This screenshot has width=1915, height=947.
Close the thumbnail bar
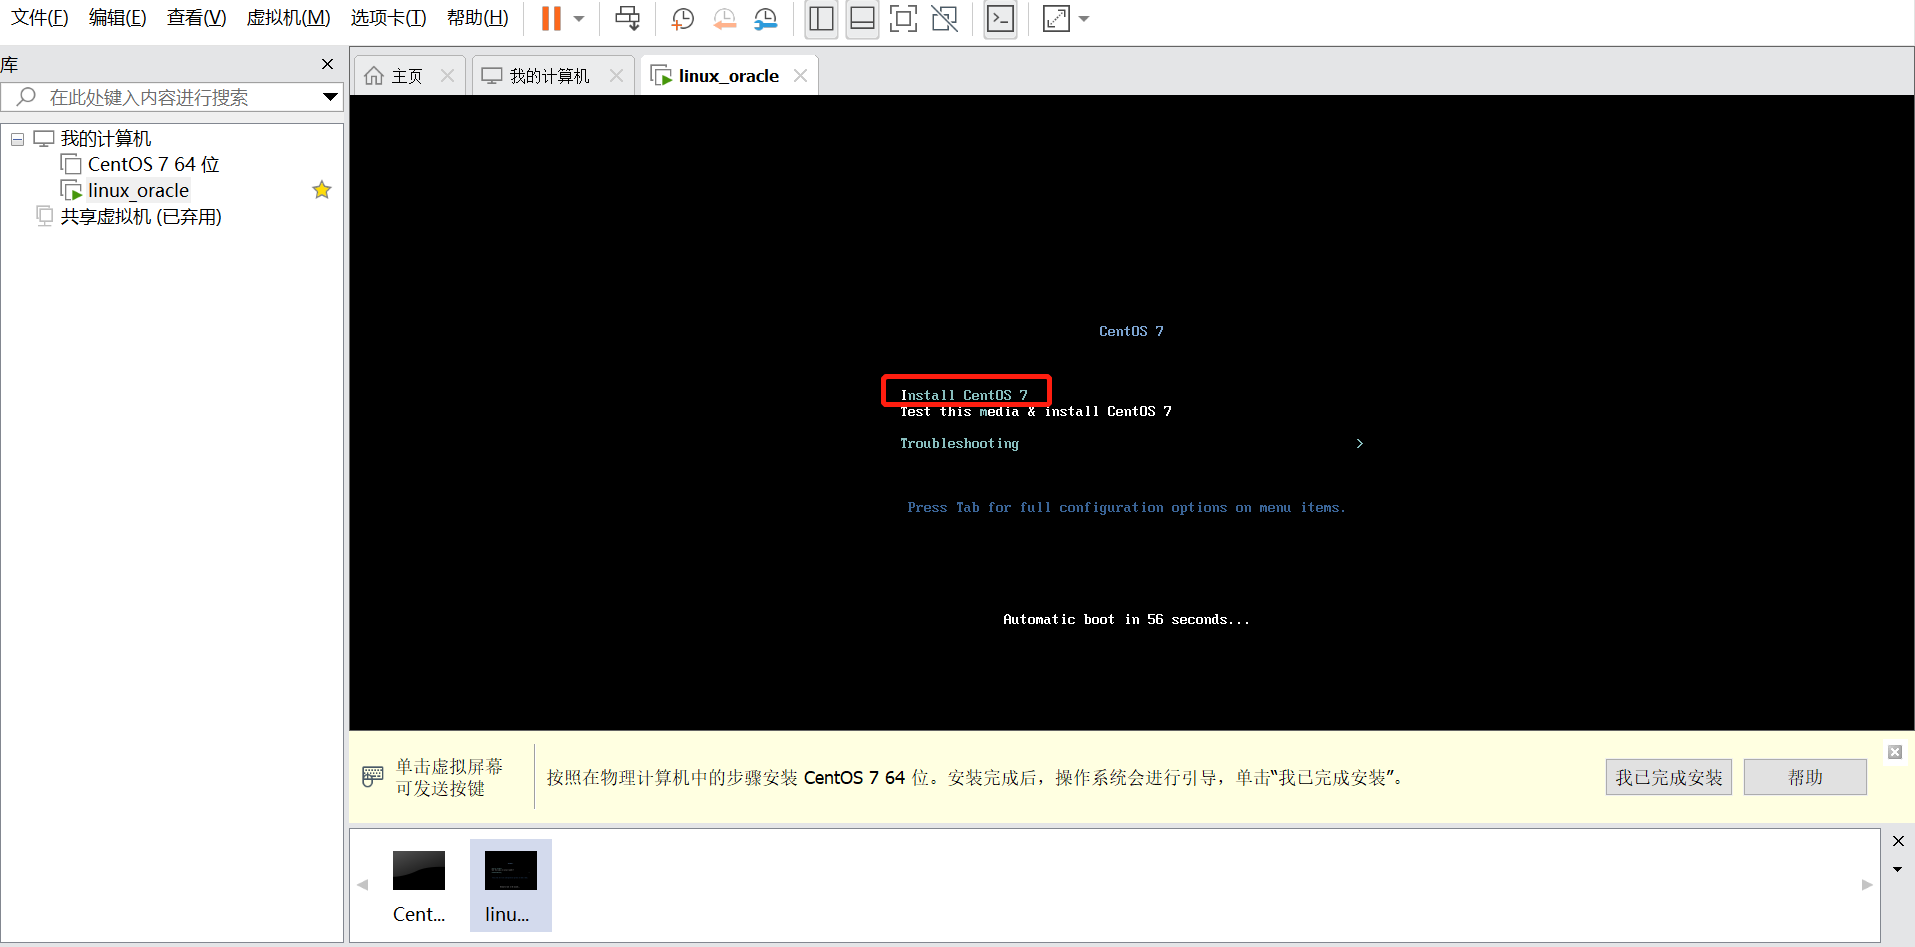click(1898, 841)
